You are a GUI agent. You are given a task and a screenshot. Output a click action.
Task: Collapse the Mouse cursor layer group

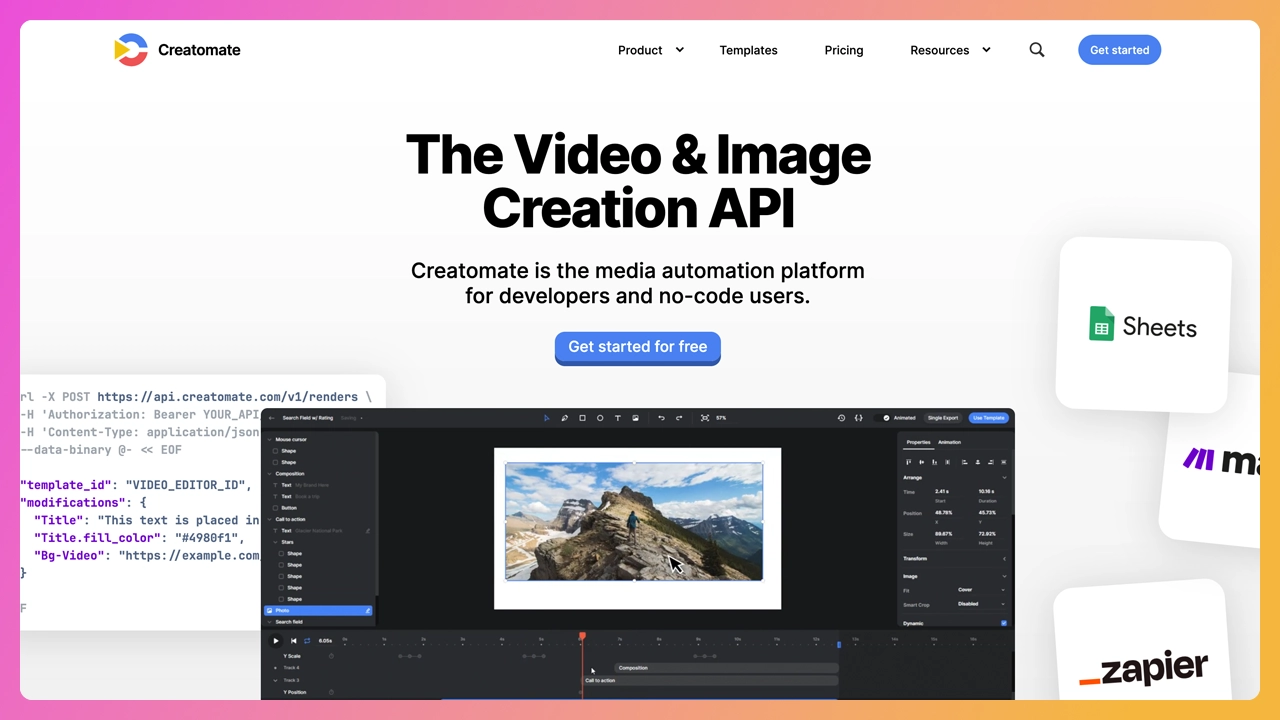[x=269, y=439]
